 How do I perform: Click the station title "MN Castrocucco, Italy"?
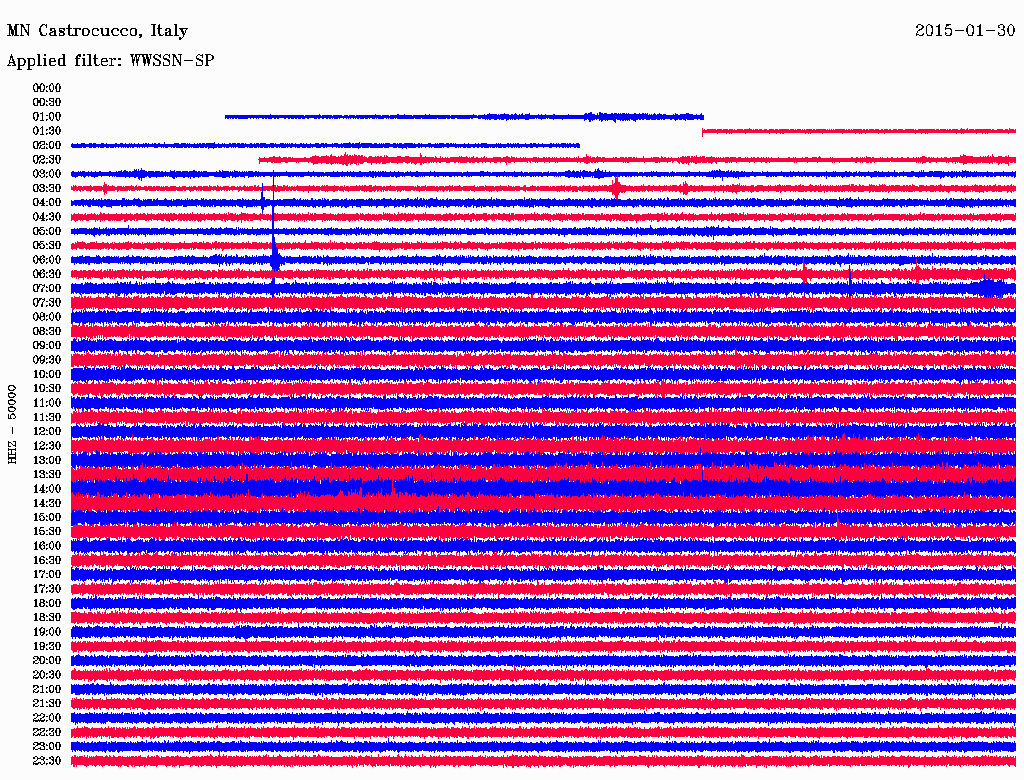[97, 31]
